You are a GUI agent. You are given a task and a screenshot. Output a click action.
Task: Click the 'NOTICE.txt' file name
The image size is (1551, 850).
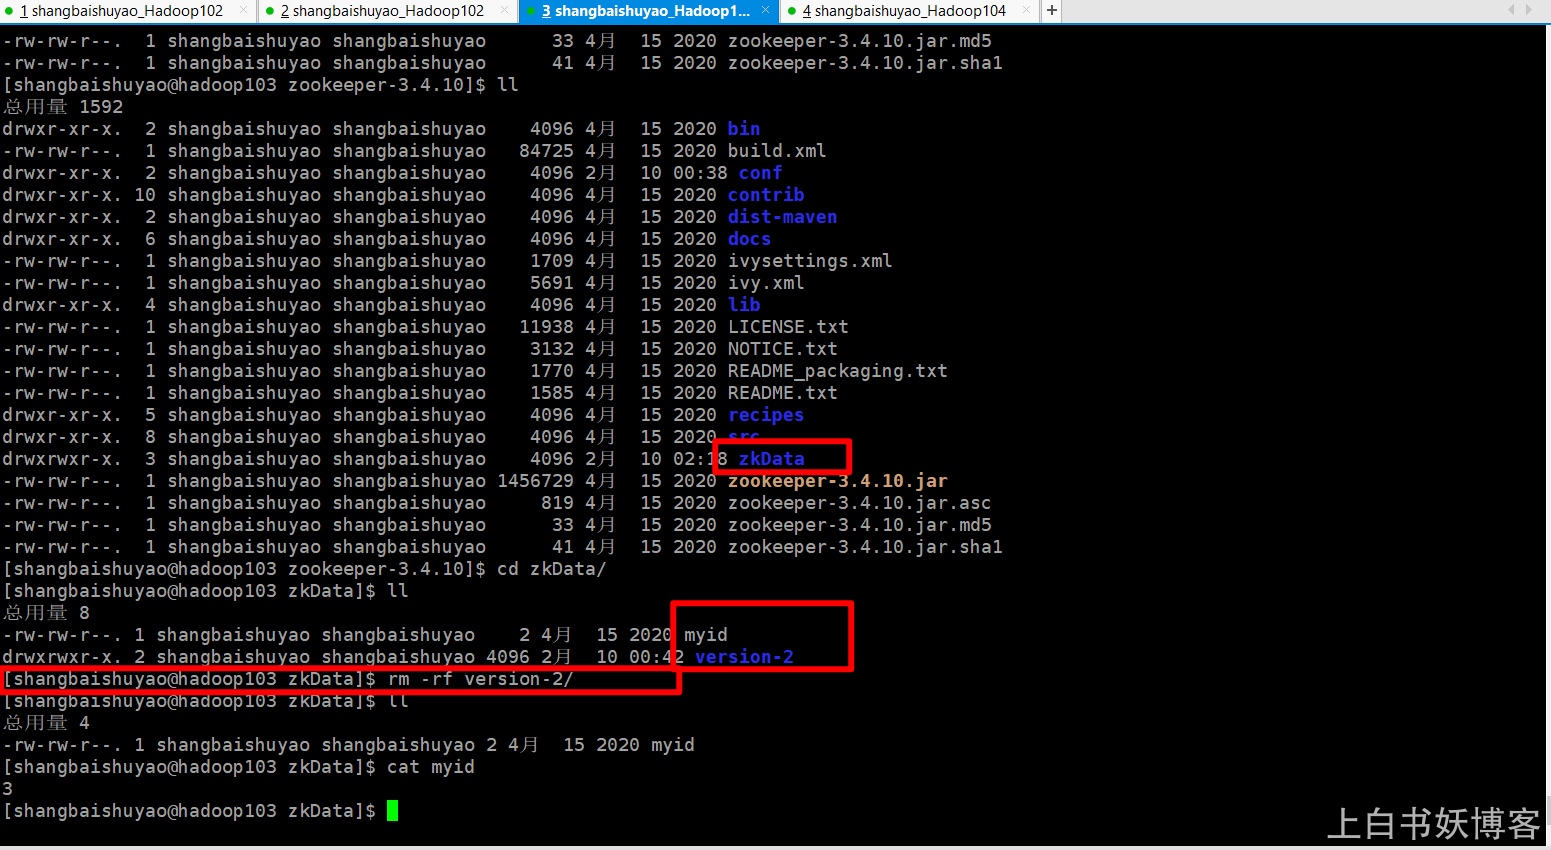coord(782,349)
